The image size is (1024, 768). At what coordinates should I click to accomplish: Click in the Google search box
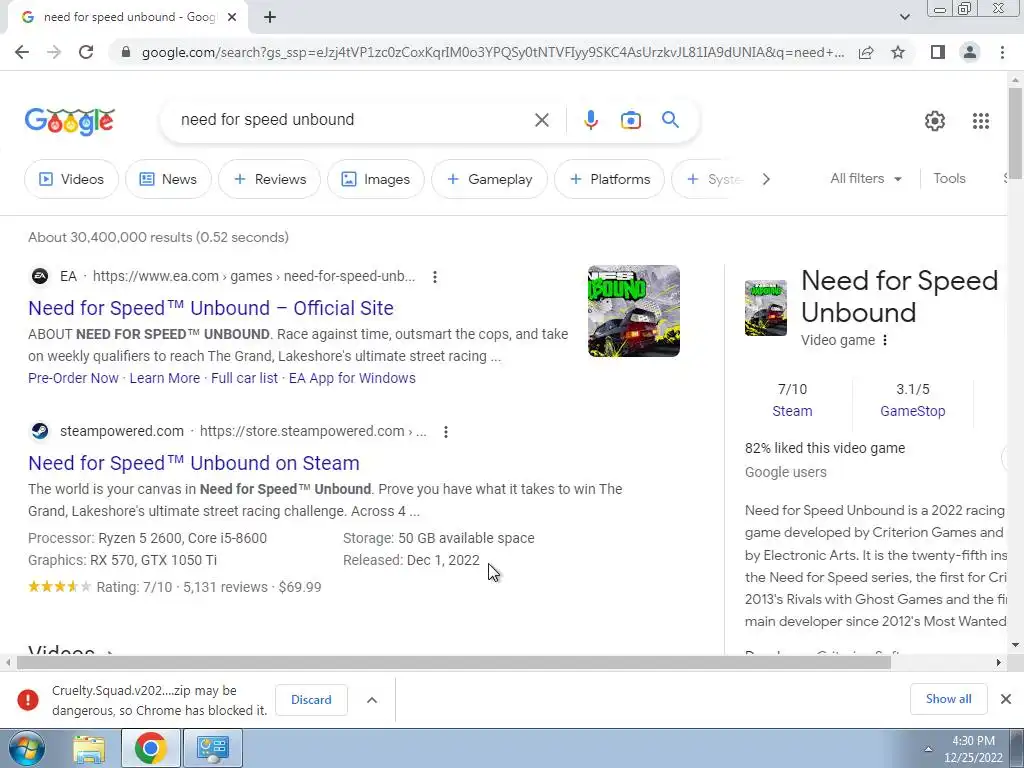[x=353, y=120]
